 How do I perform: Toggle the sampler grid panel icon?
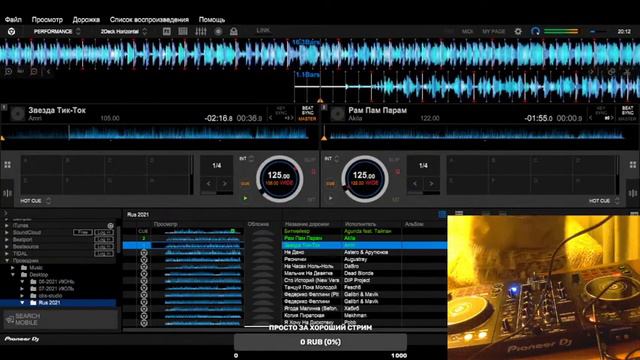183,31
